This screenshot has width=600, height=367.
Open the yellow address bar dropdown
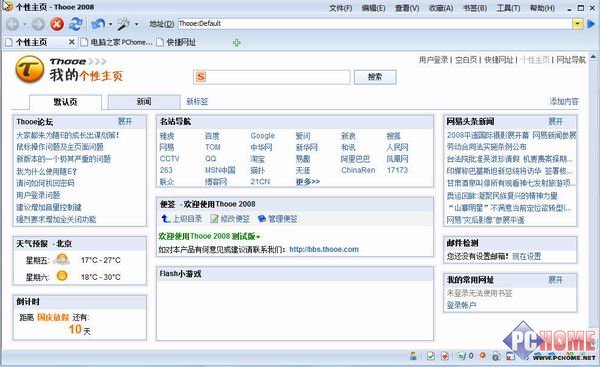click(577, 24)
